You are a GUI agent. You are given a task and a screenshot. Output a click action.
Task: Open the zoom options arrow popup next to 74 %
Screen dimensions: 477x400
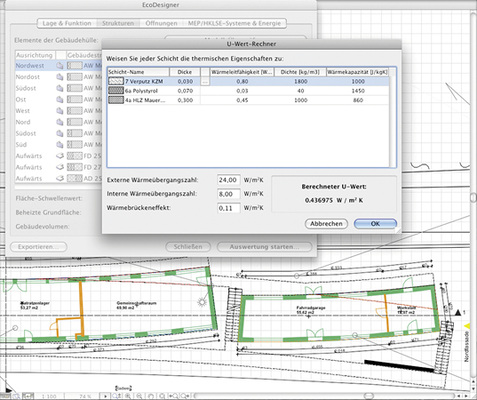(x=105, y=396)
